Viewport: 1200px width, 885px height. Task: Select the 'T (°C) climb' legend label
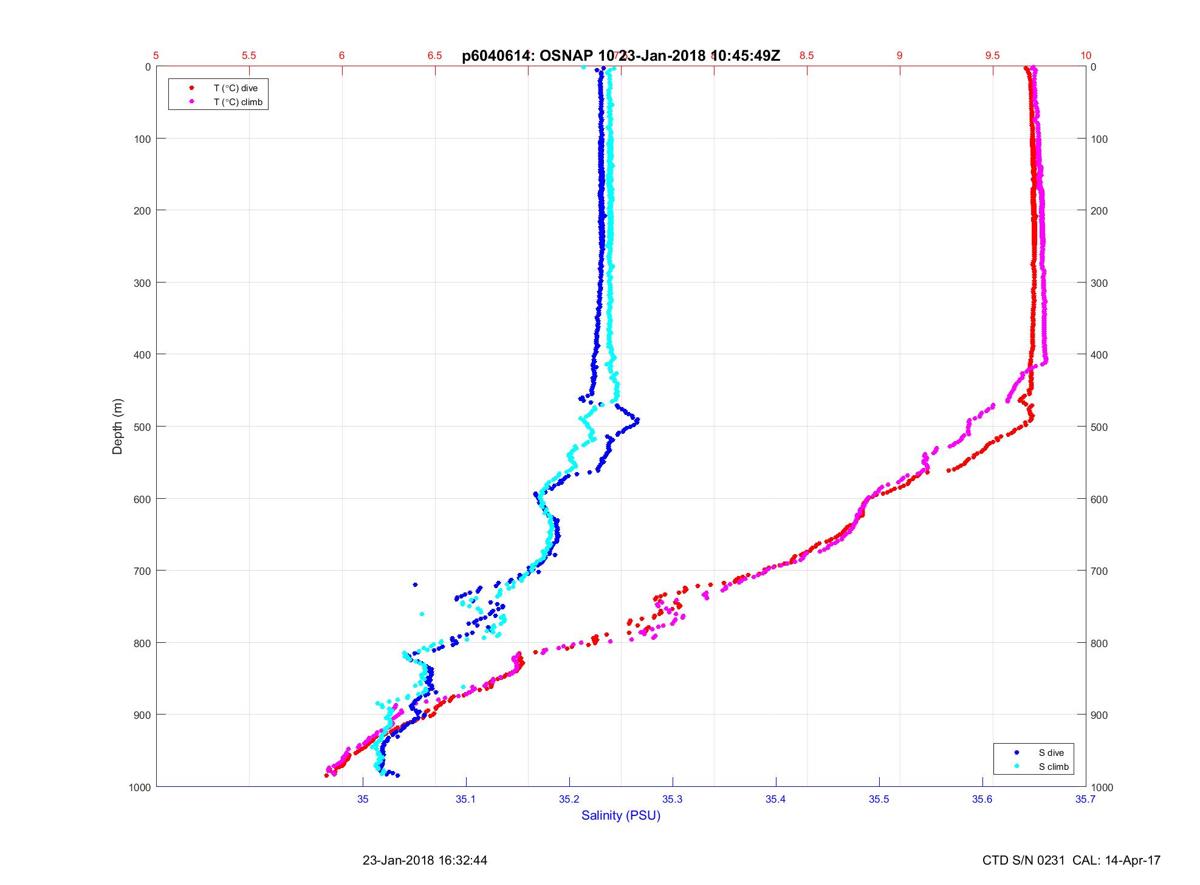pyautogui.click(x=238, y=102)
